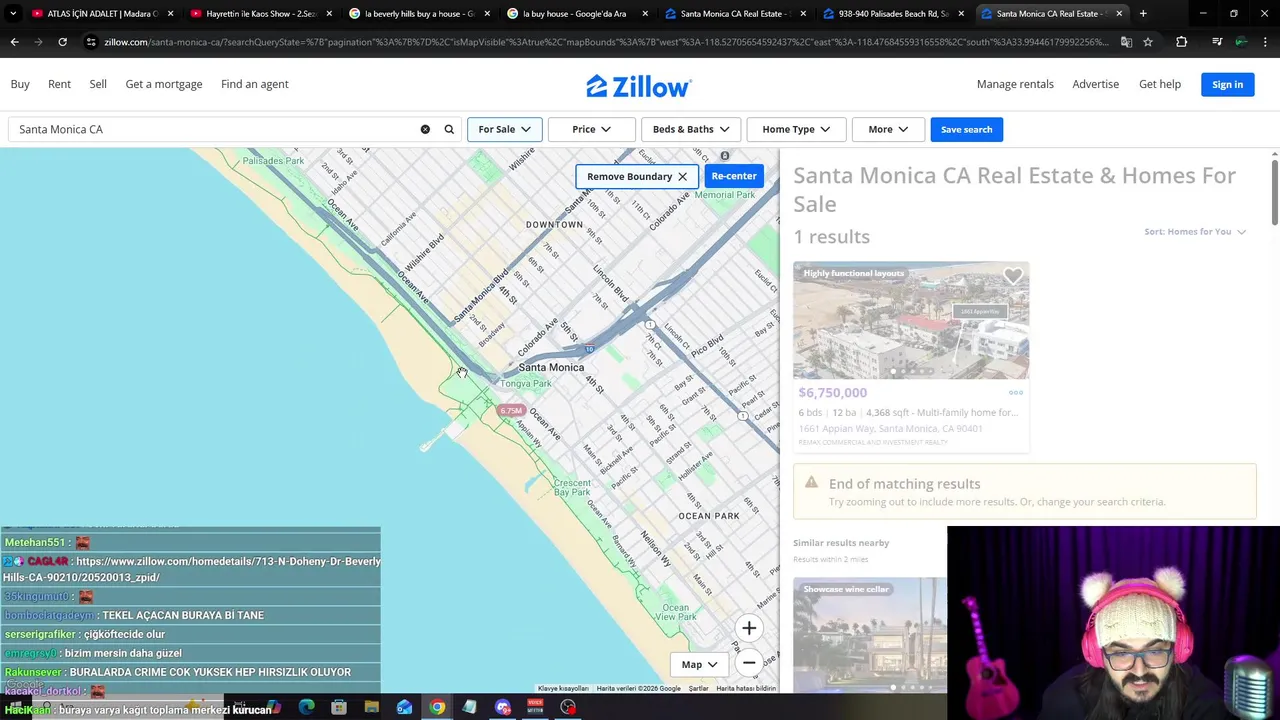This screenshot has width=1280, height=720.
Task: Zoom out on the map
Action: tap(749, 663)
